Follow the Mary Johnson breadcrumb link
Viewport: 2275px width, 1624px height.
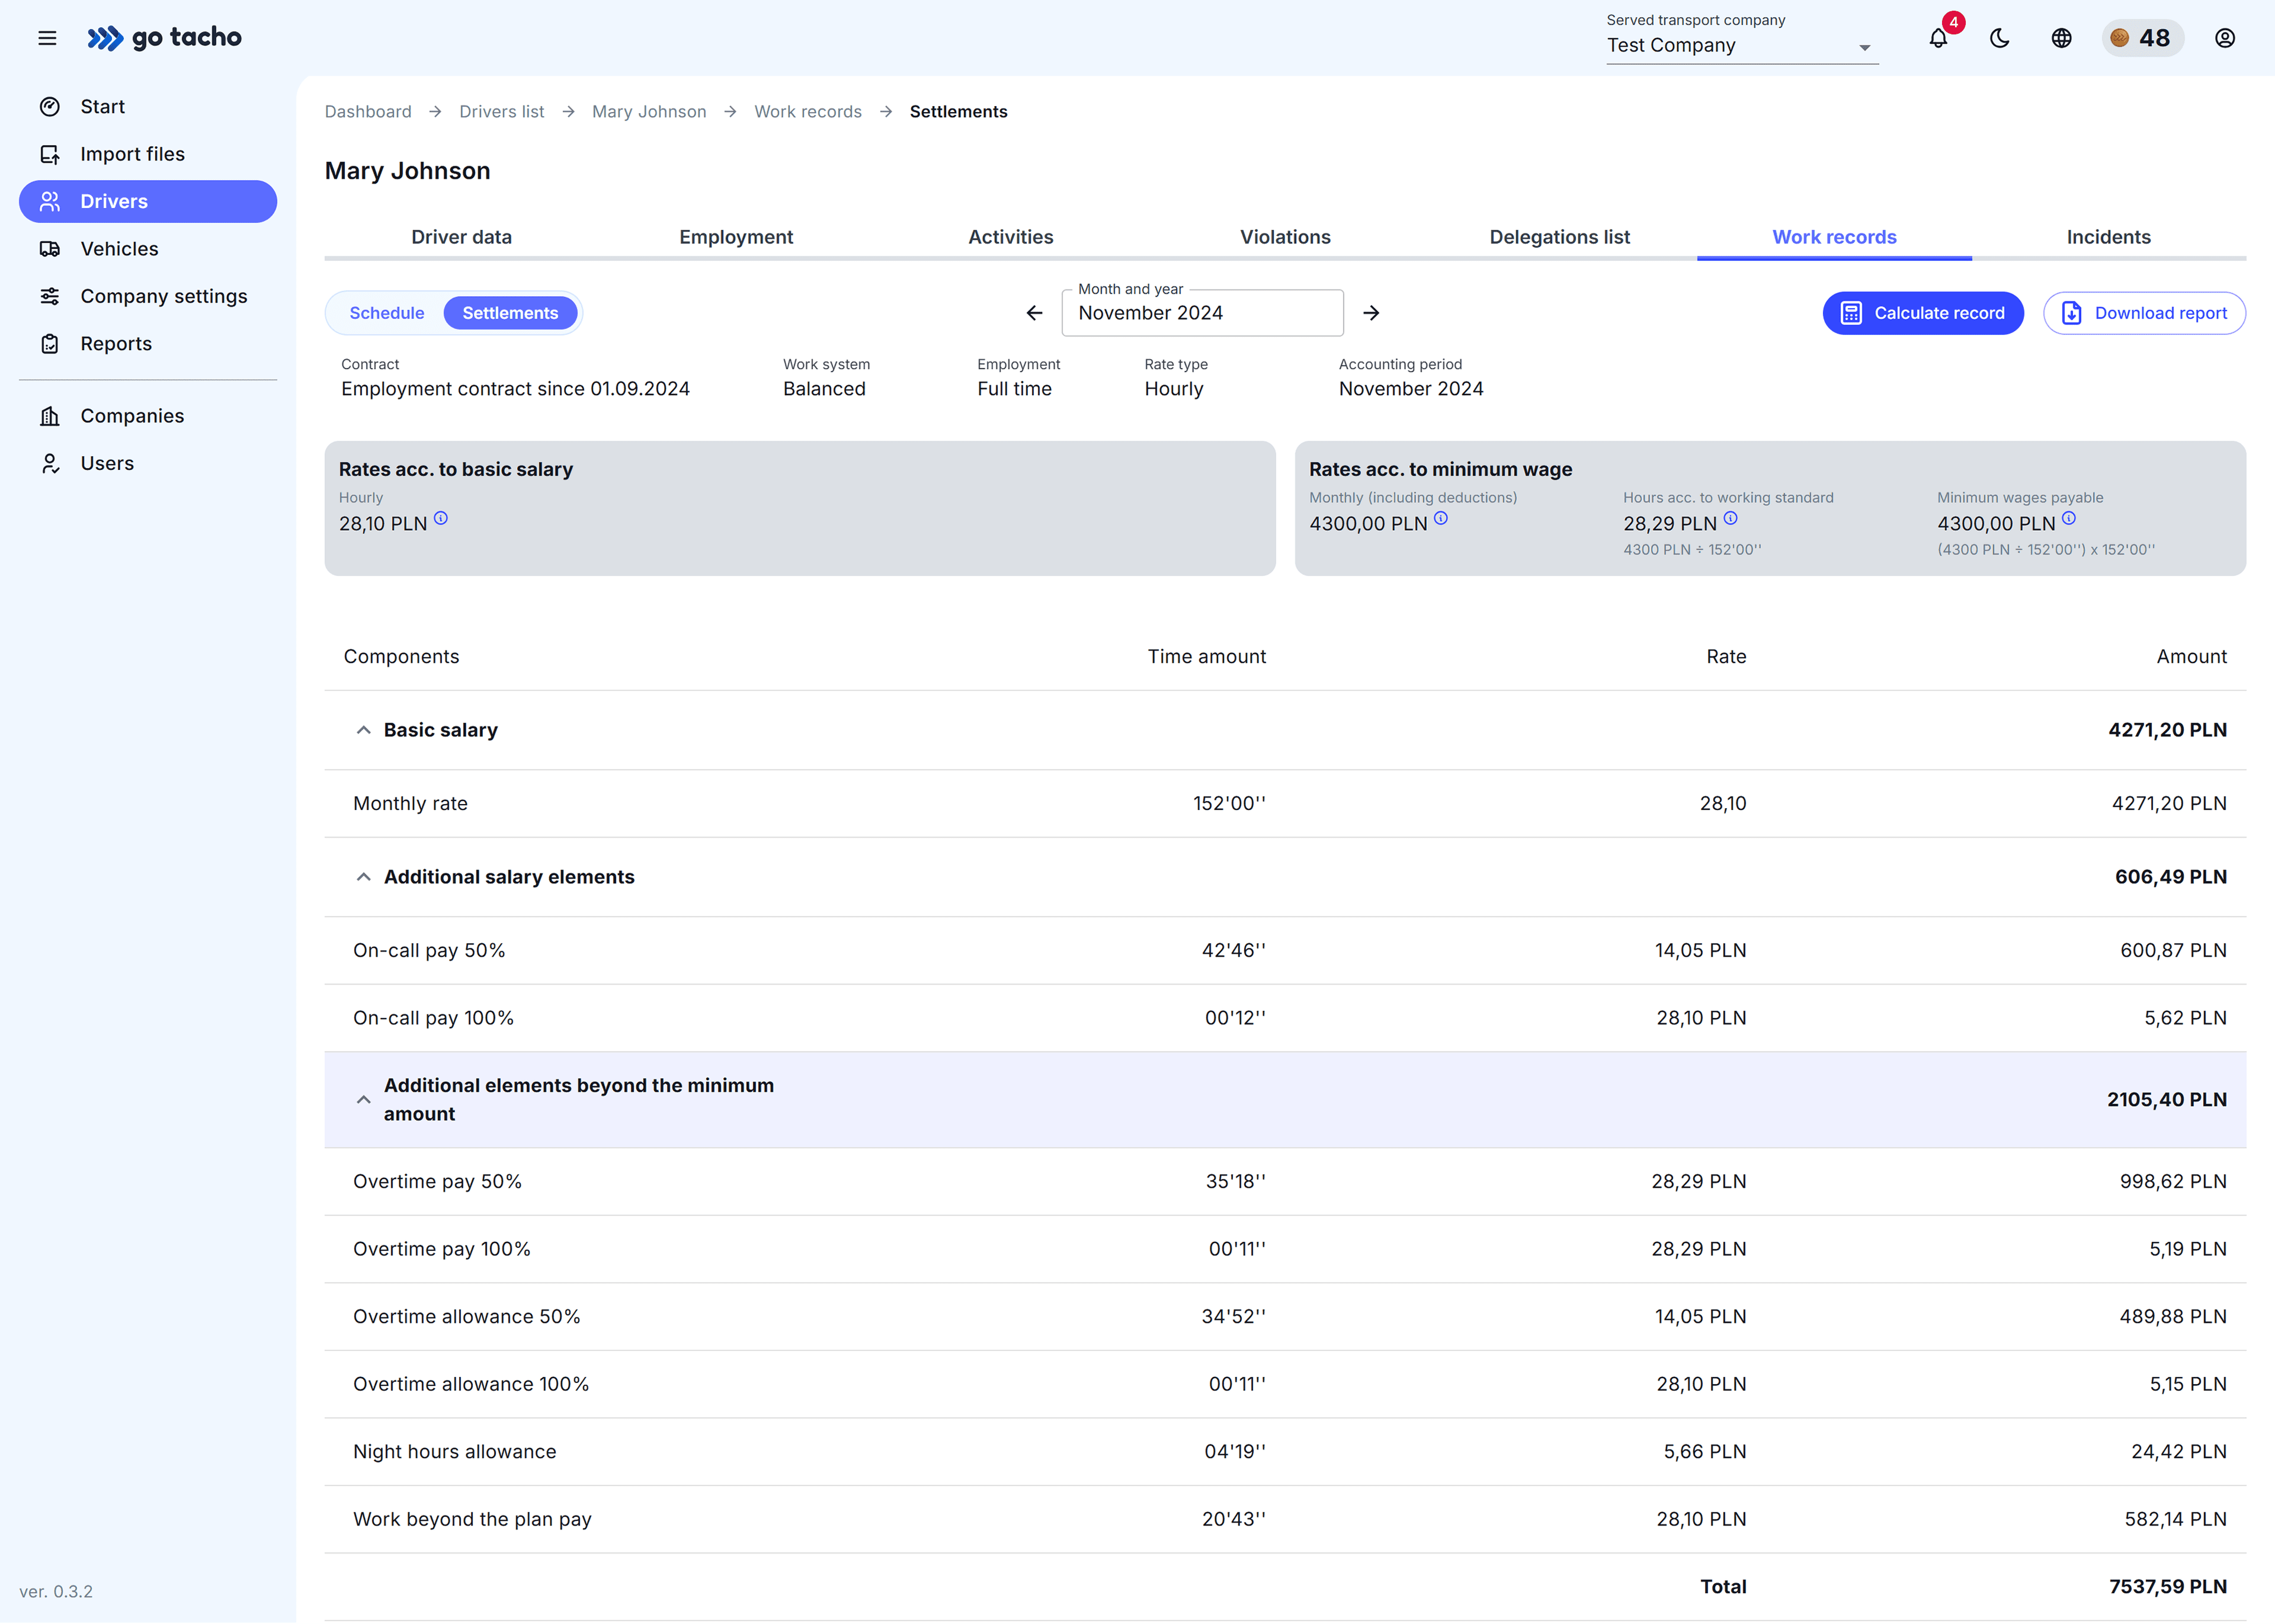(649, 112)
